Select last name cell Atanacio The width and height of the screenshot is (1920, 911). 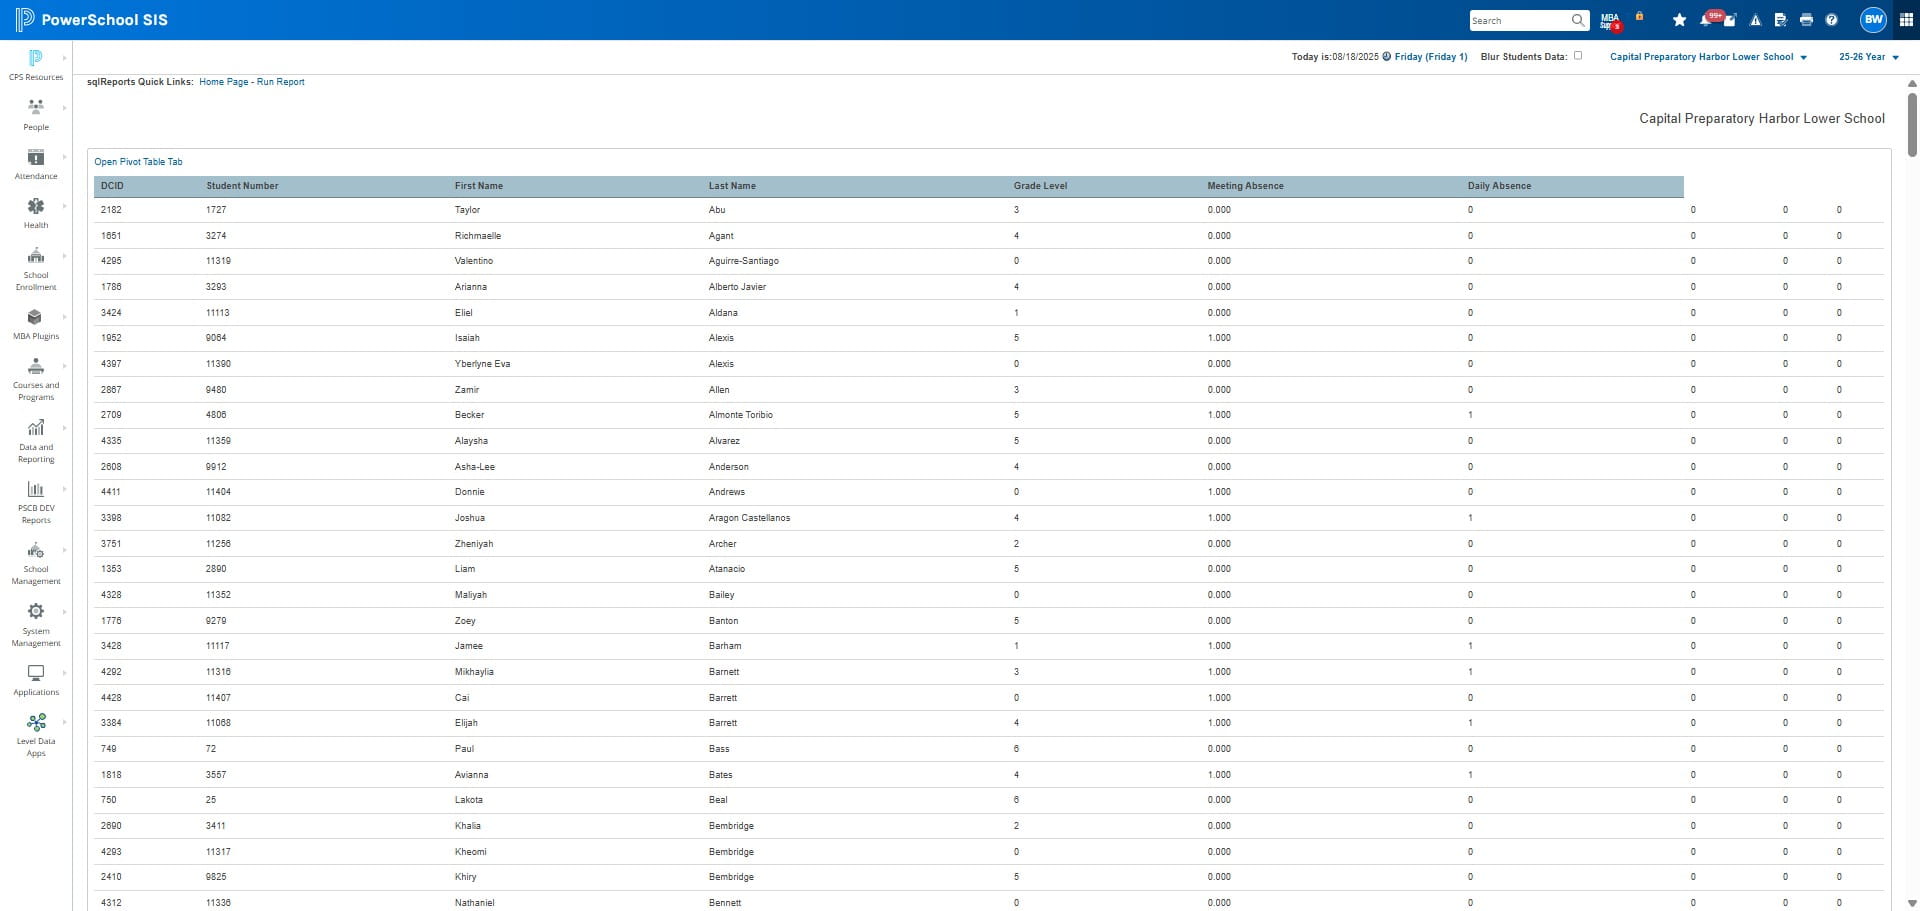[x=727, y=569]
